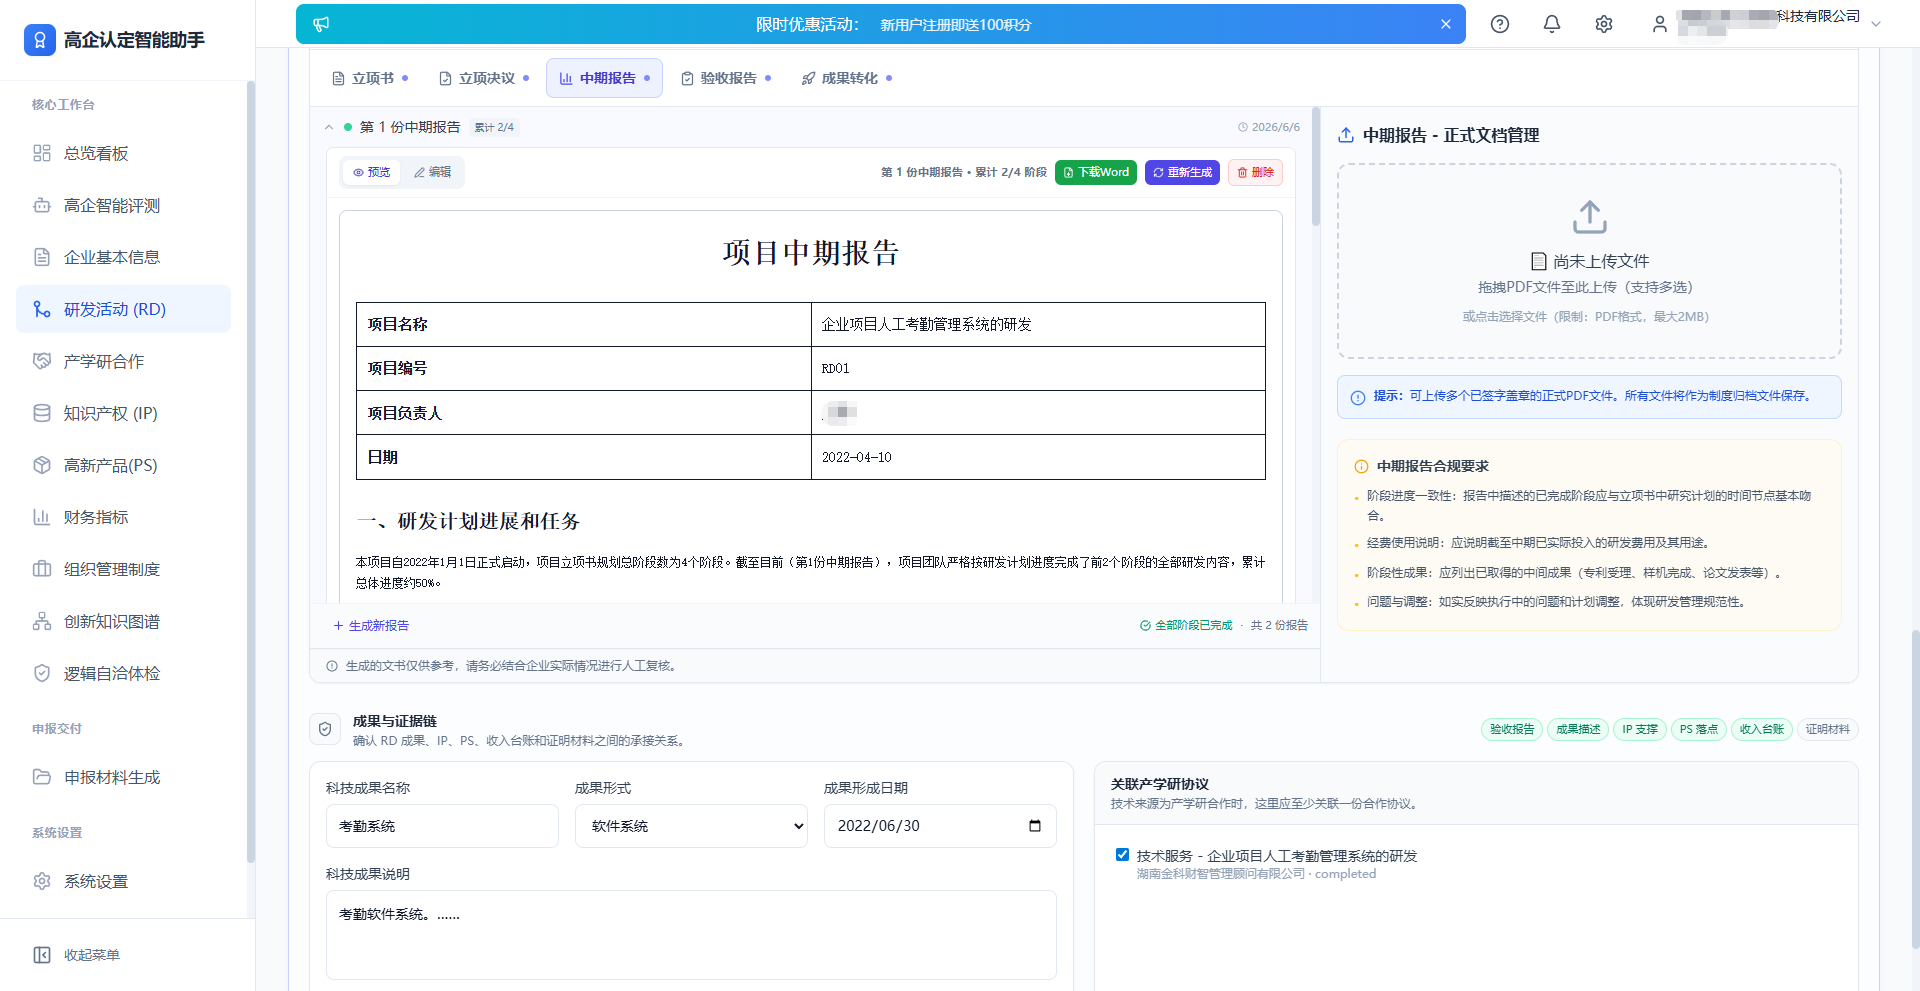Click the 知识产权 (IP) database icon

pos(42,413)
